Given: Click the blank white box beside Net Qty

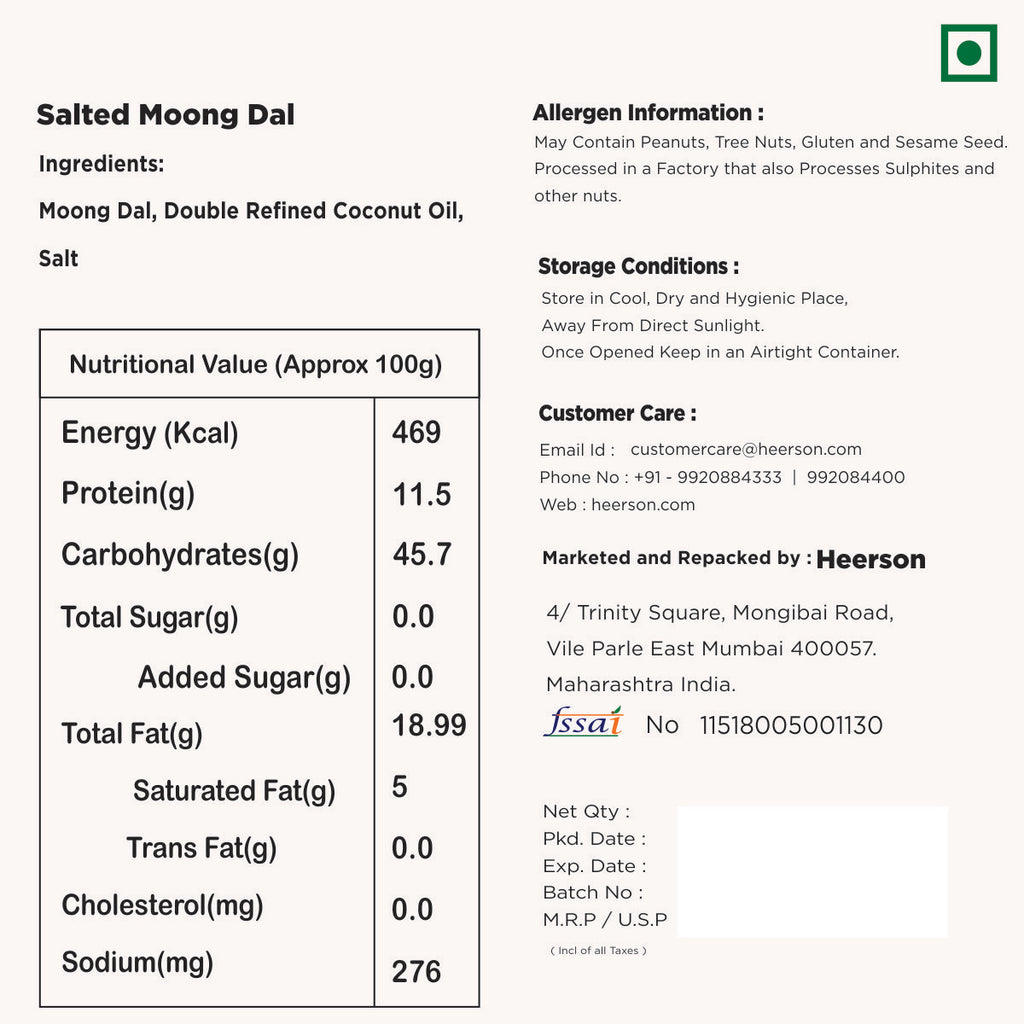Looking at the screenshot, I should point(812,871).
